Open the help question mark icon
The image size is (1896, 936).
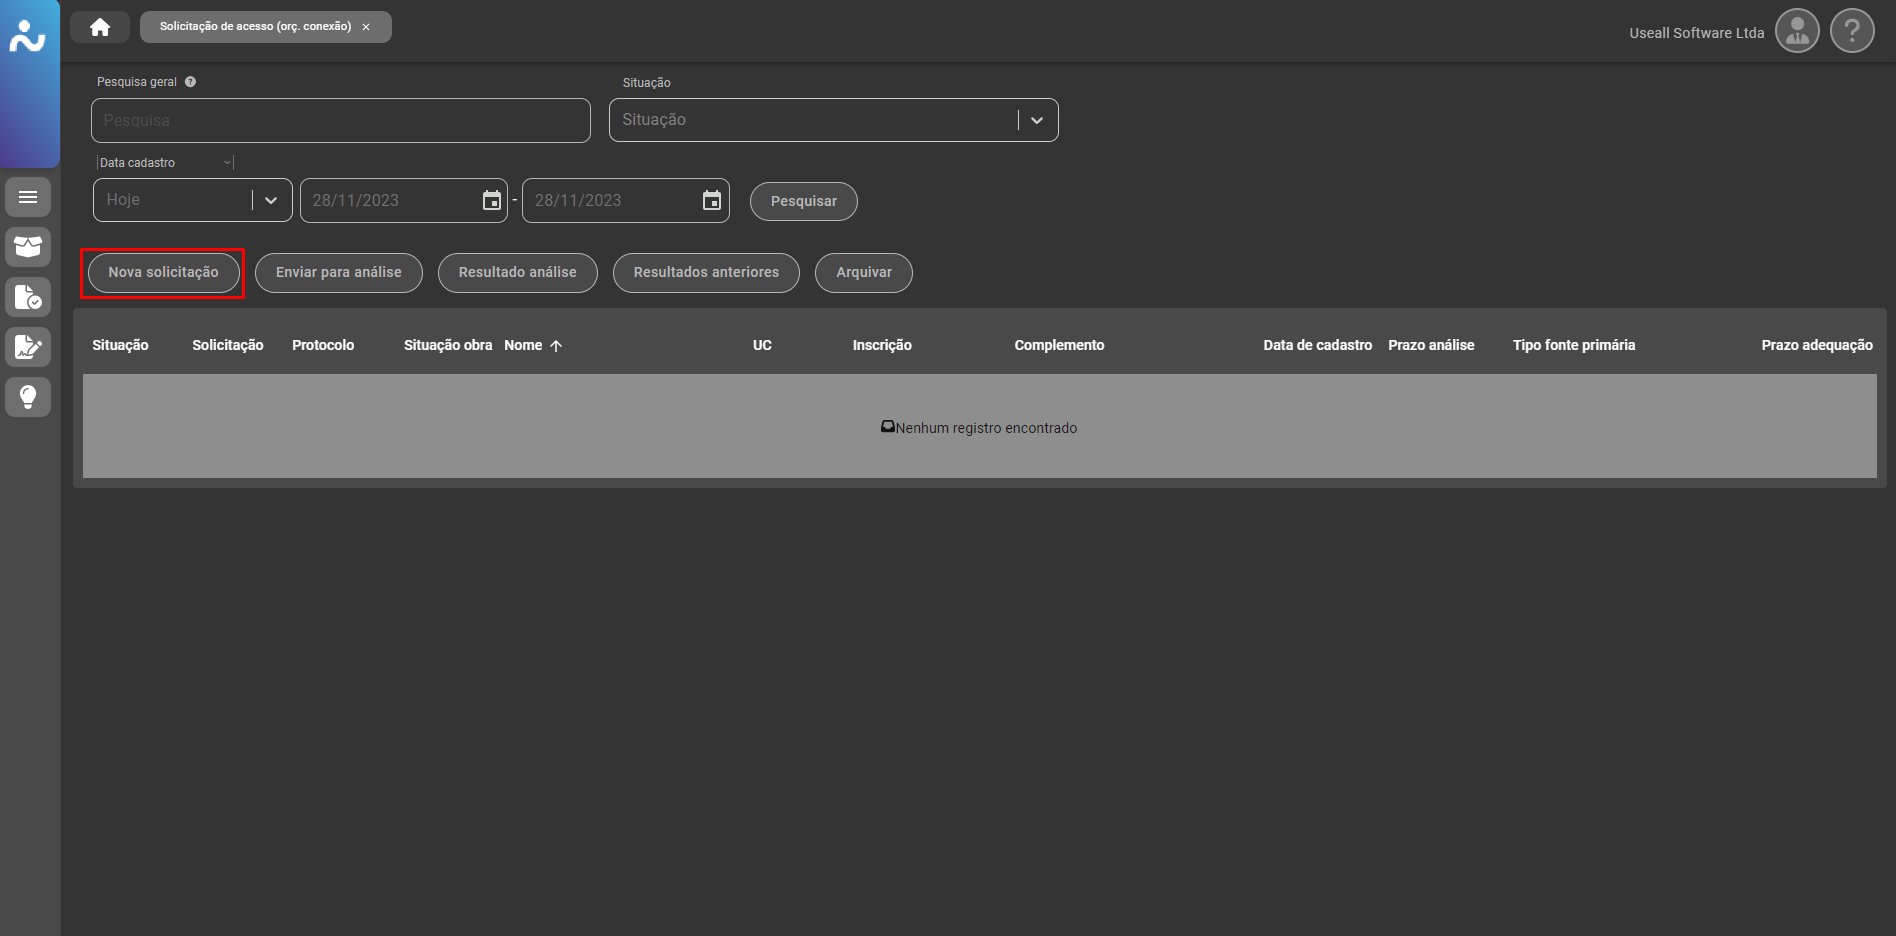[1851, 31]
